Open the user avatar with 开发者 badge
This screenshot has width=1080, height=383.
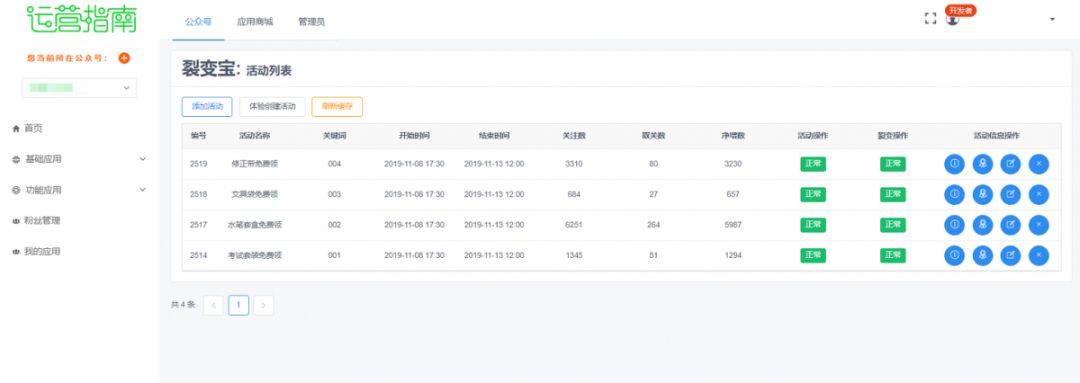(953, 19)
